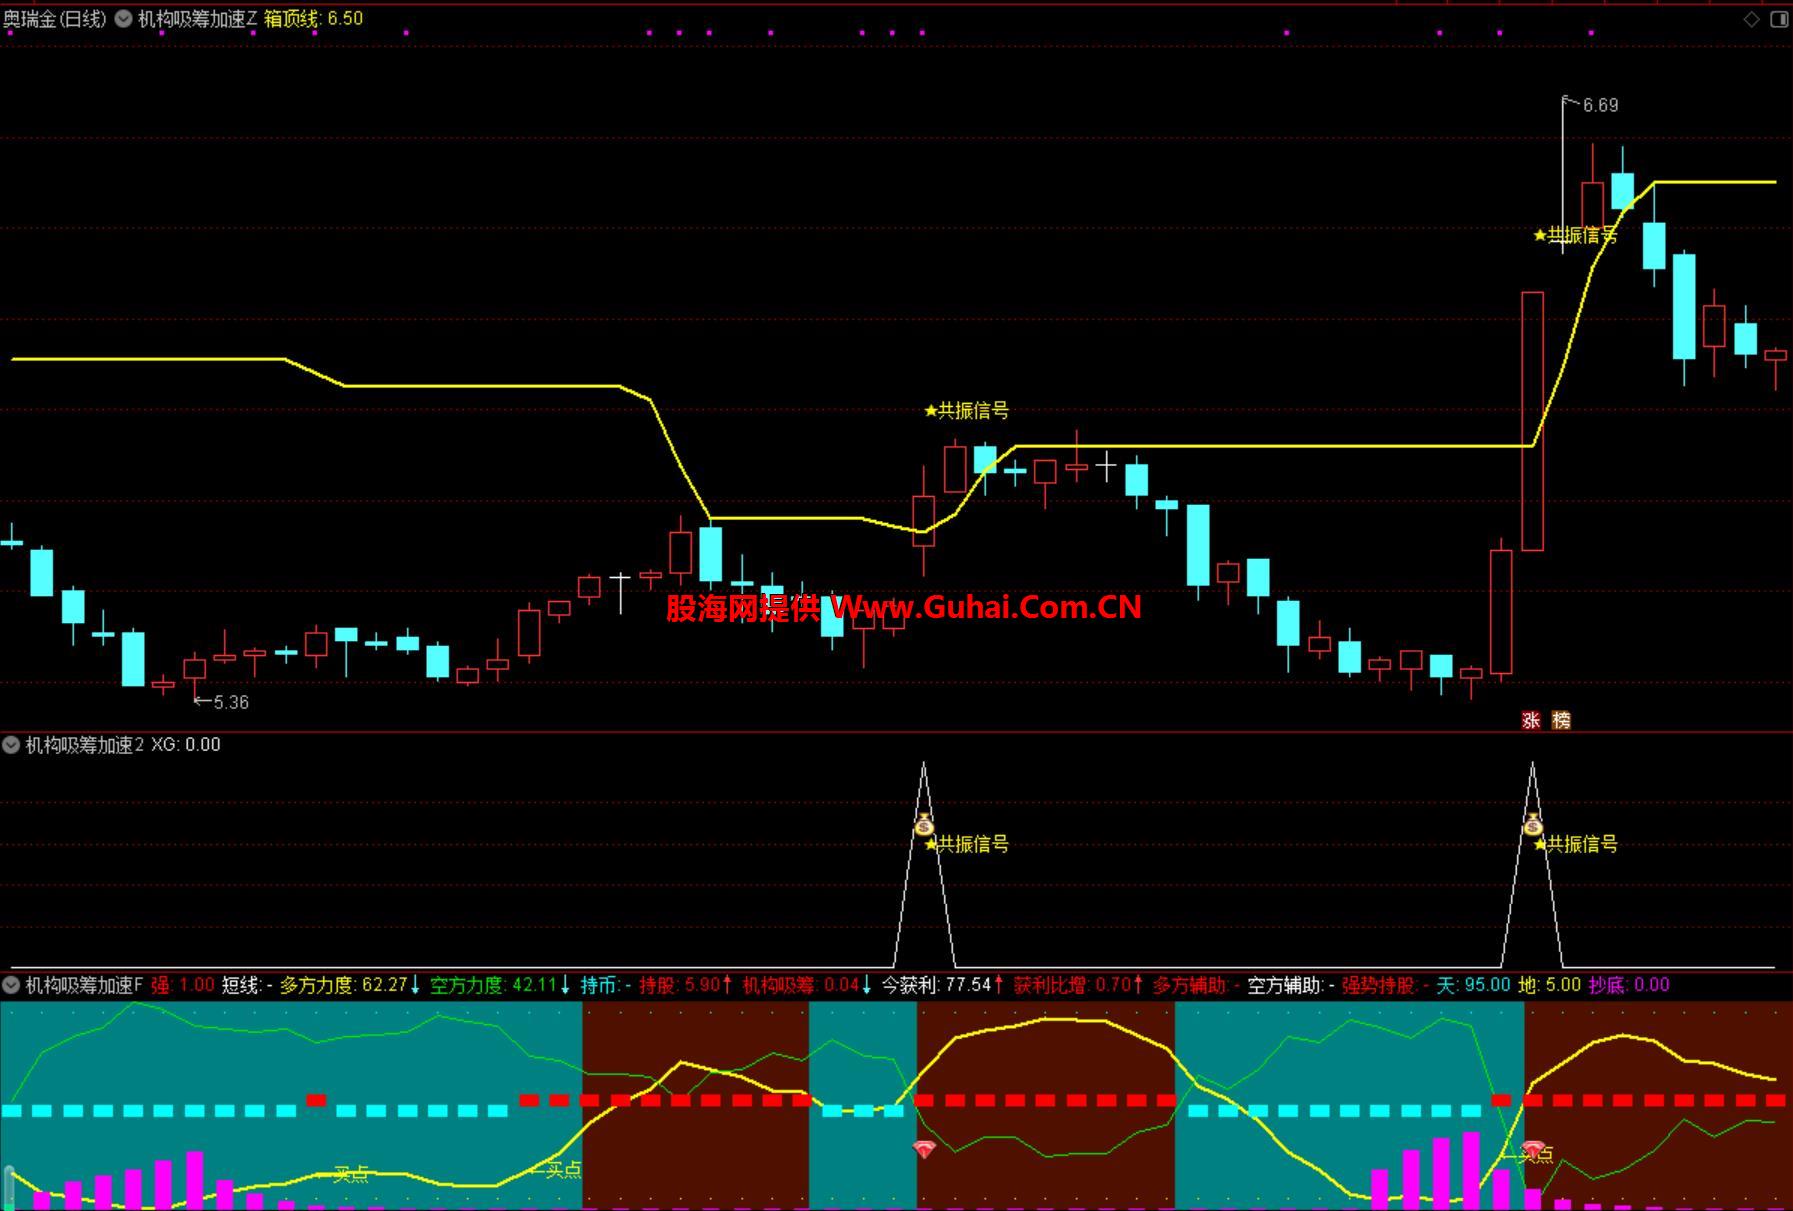Click the 奥瑞金(日线) stock title
Viewport: 1793px width, 1211px height.
[x=55, y=19]
